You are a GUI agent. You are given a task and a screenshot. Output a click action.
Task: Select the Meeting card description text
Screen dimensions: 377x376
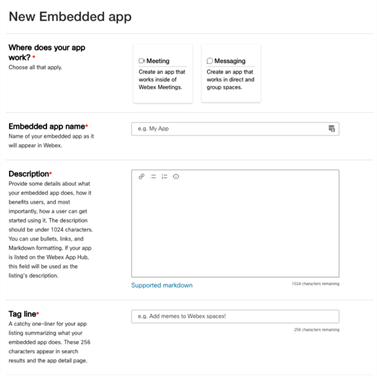pos(162,79)
